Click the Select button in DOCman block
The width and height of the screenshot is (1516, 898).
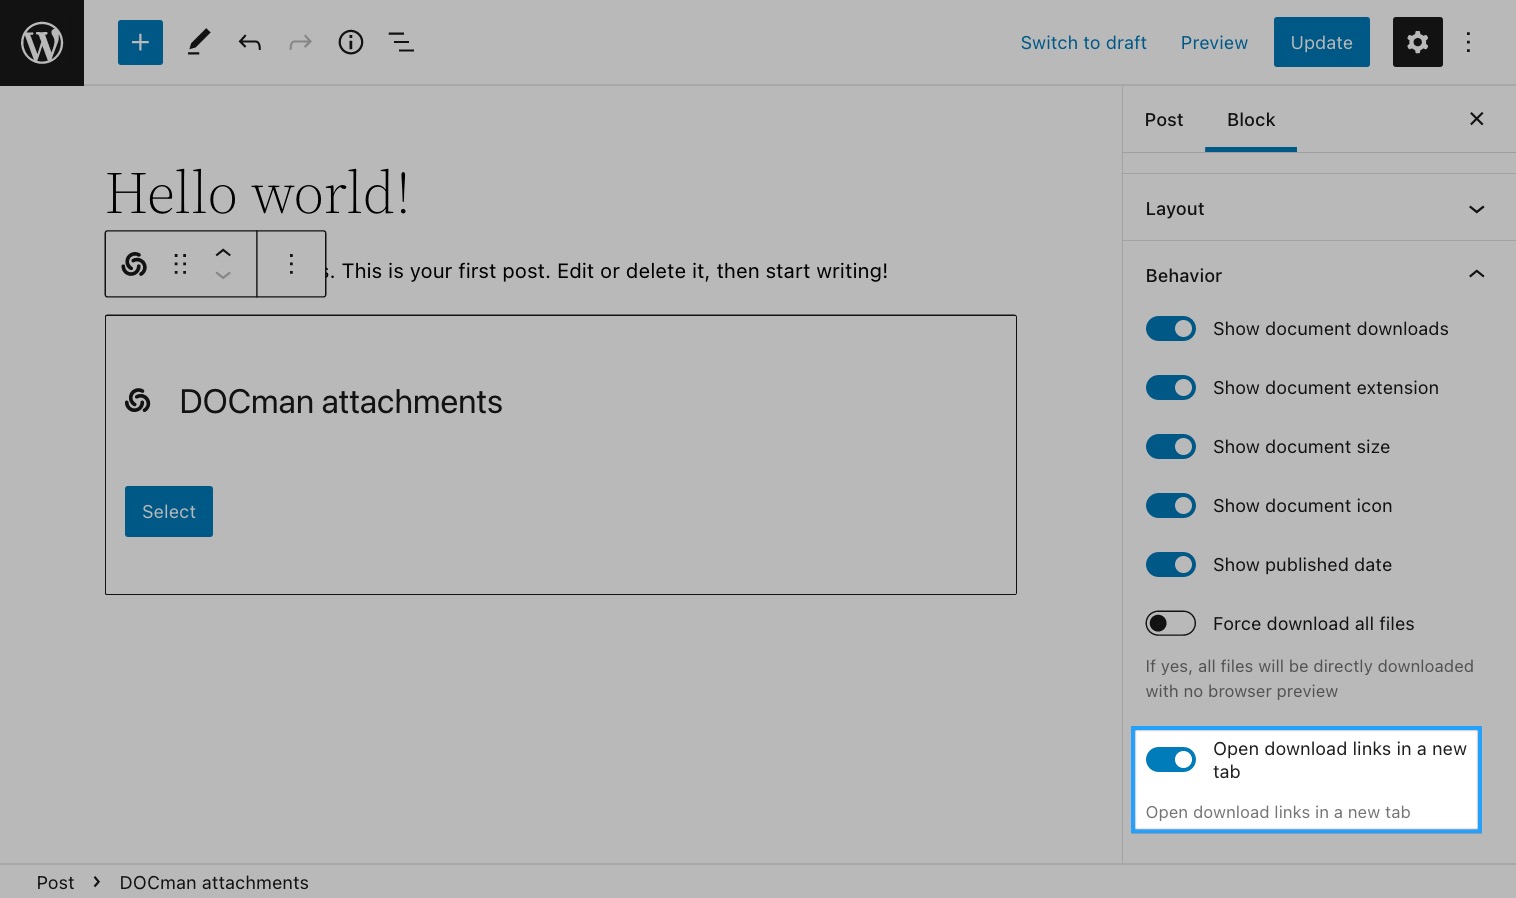click(169, 511)
